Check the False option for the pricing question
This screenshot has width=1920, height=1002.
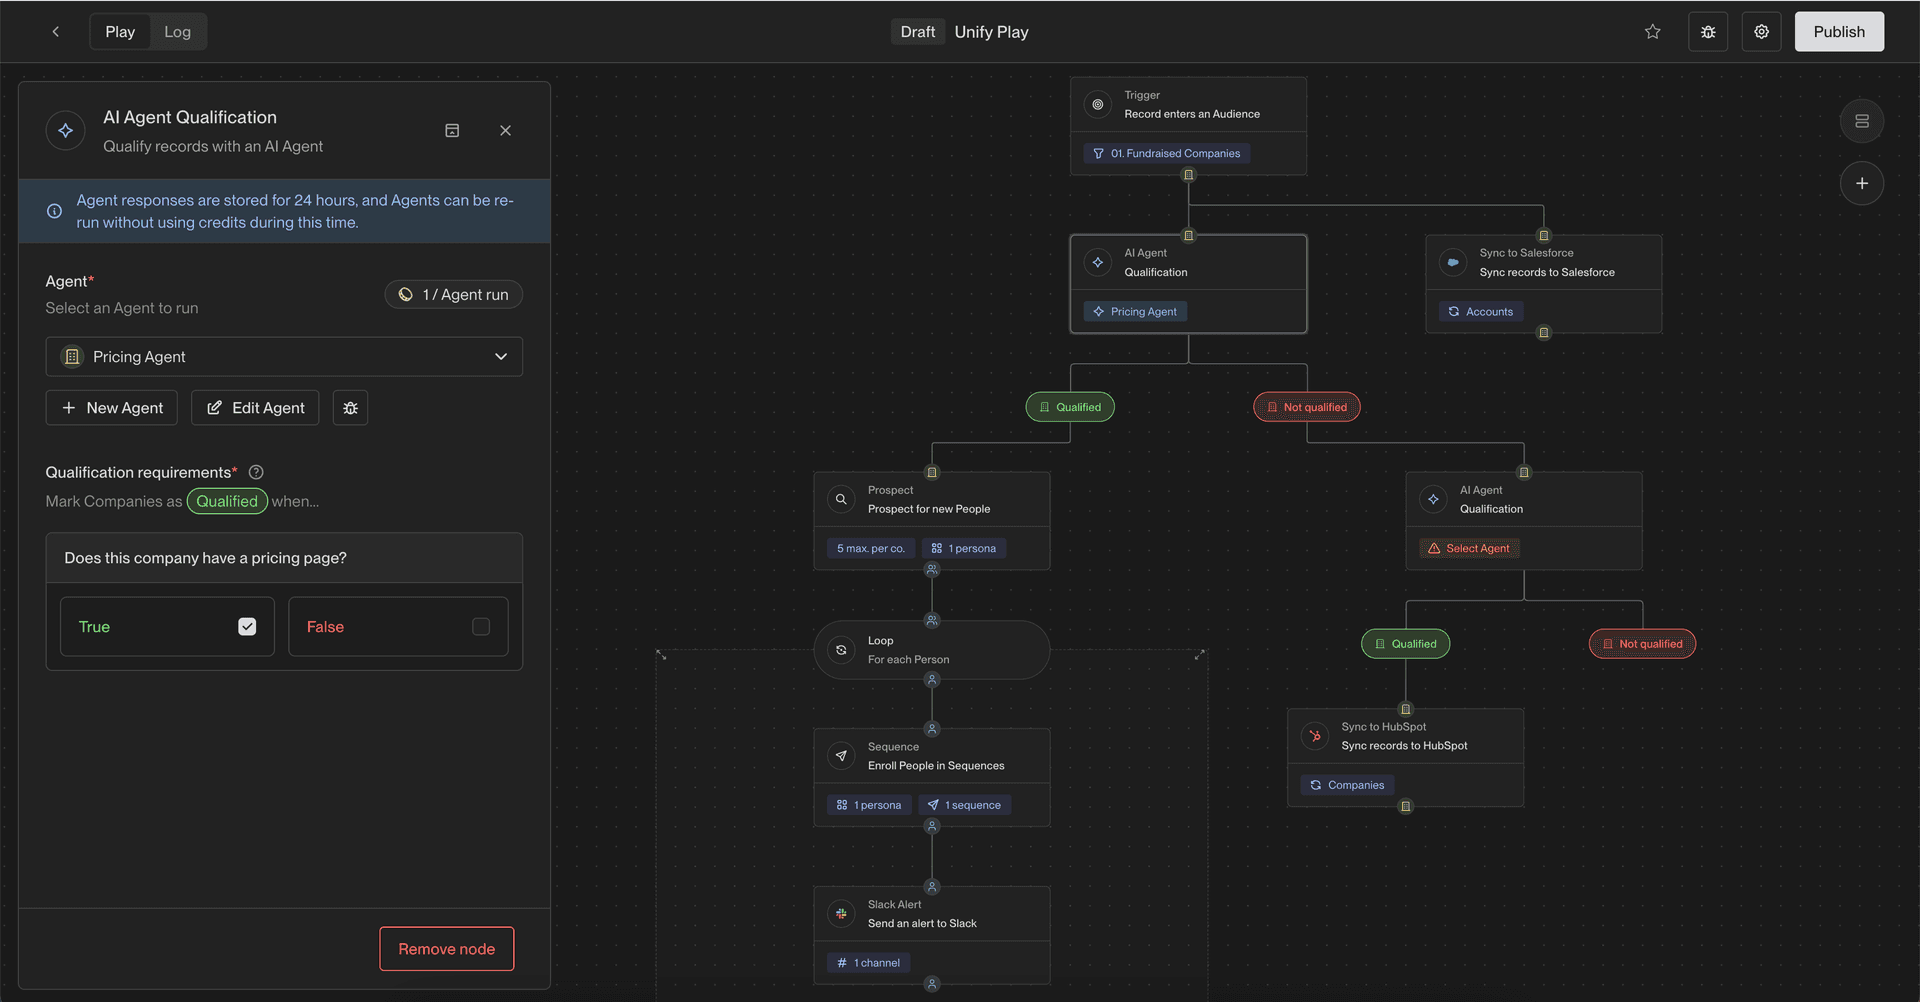pyautogui.click(x=480, y=626)
